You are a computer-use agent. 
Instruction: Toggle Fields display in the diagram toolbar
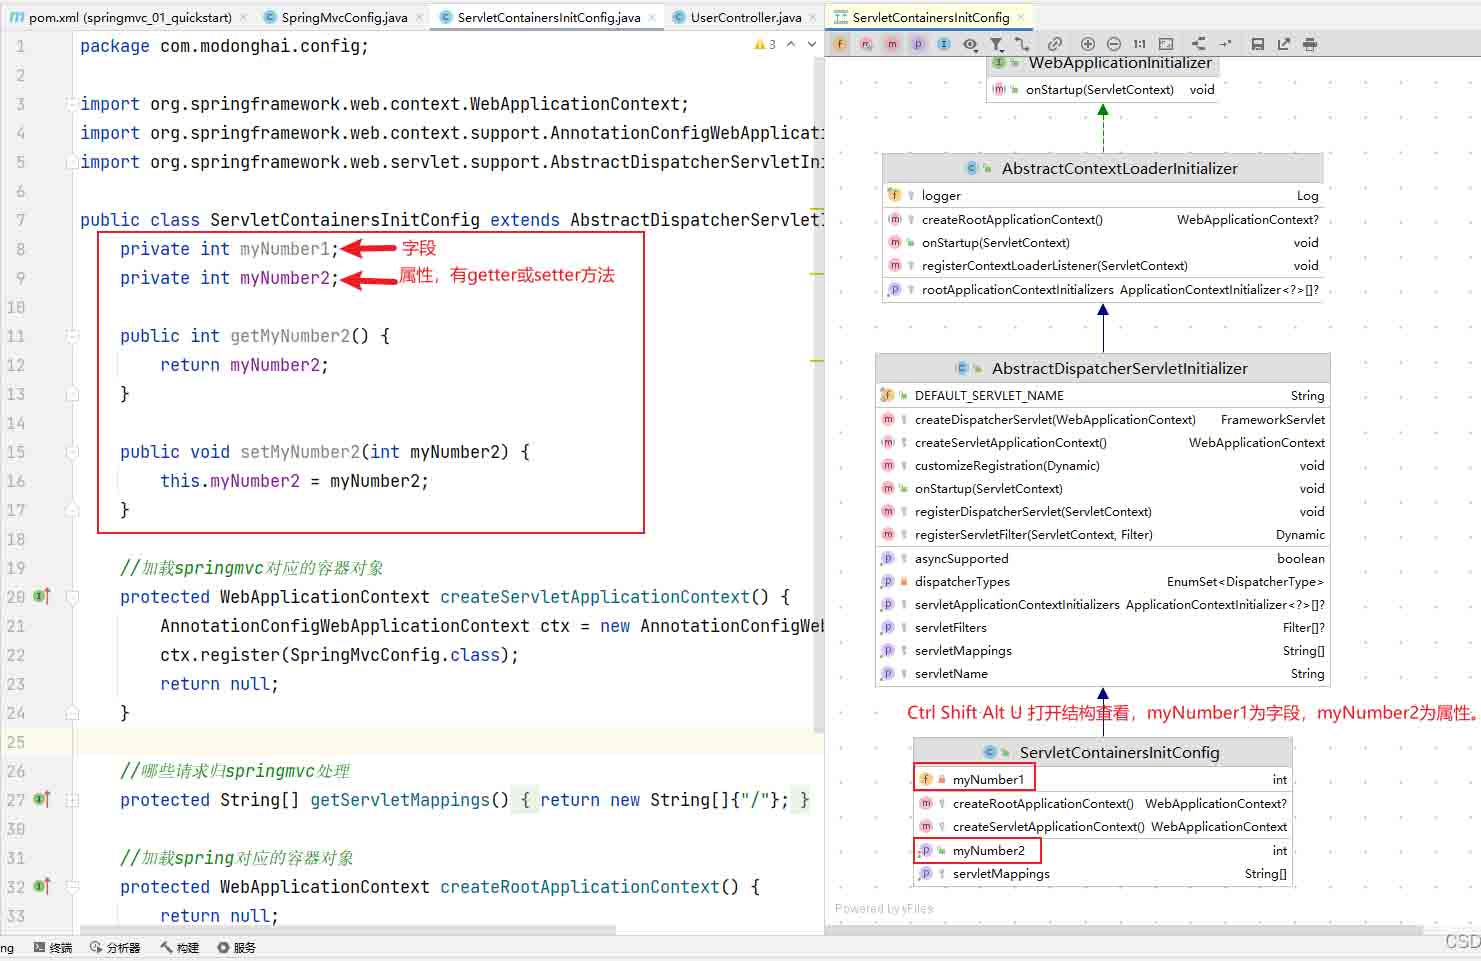[840, 44]
